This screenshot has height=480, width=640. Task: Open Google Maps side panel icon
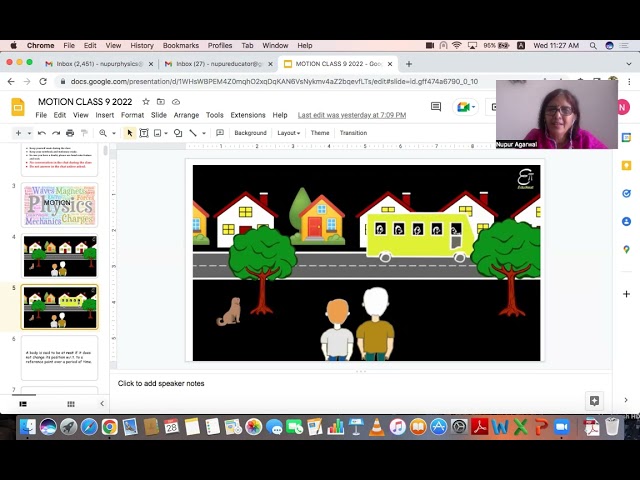coord(626,249)
